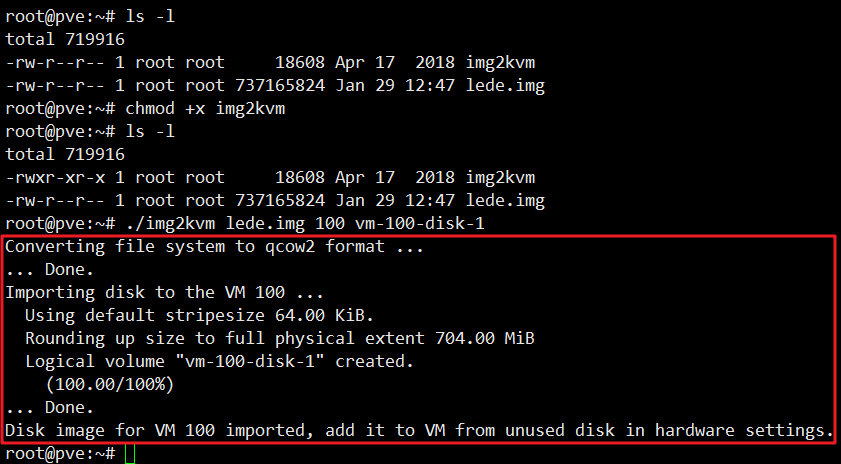This screenshot has width=841, height=464.
Task: Click the first 'total 719916' line
Action: pyautogui.click(x=65, y=39)
